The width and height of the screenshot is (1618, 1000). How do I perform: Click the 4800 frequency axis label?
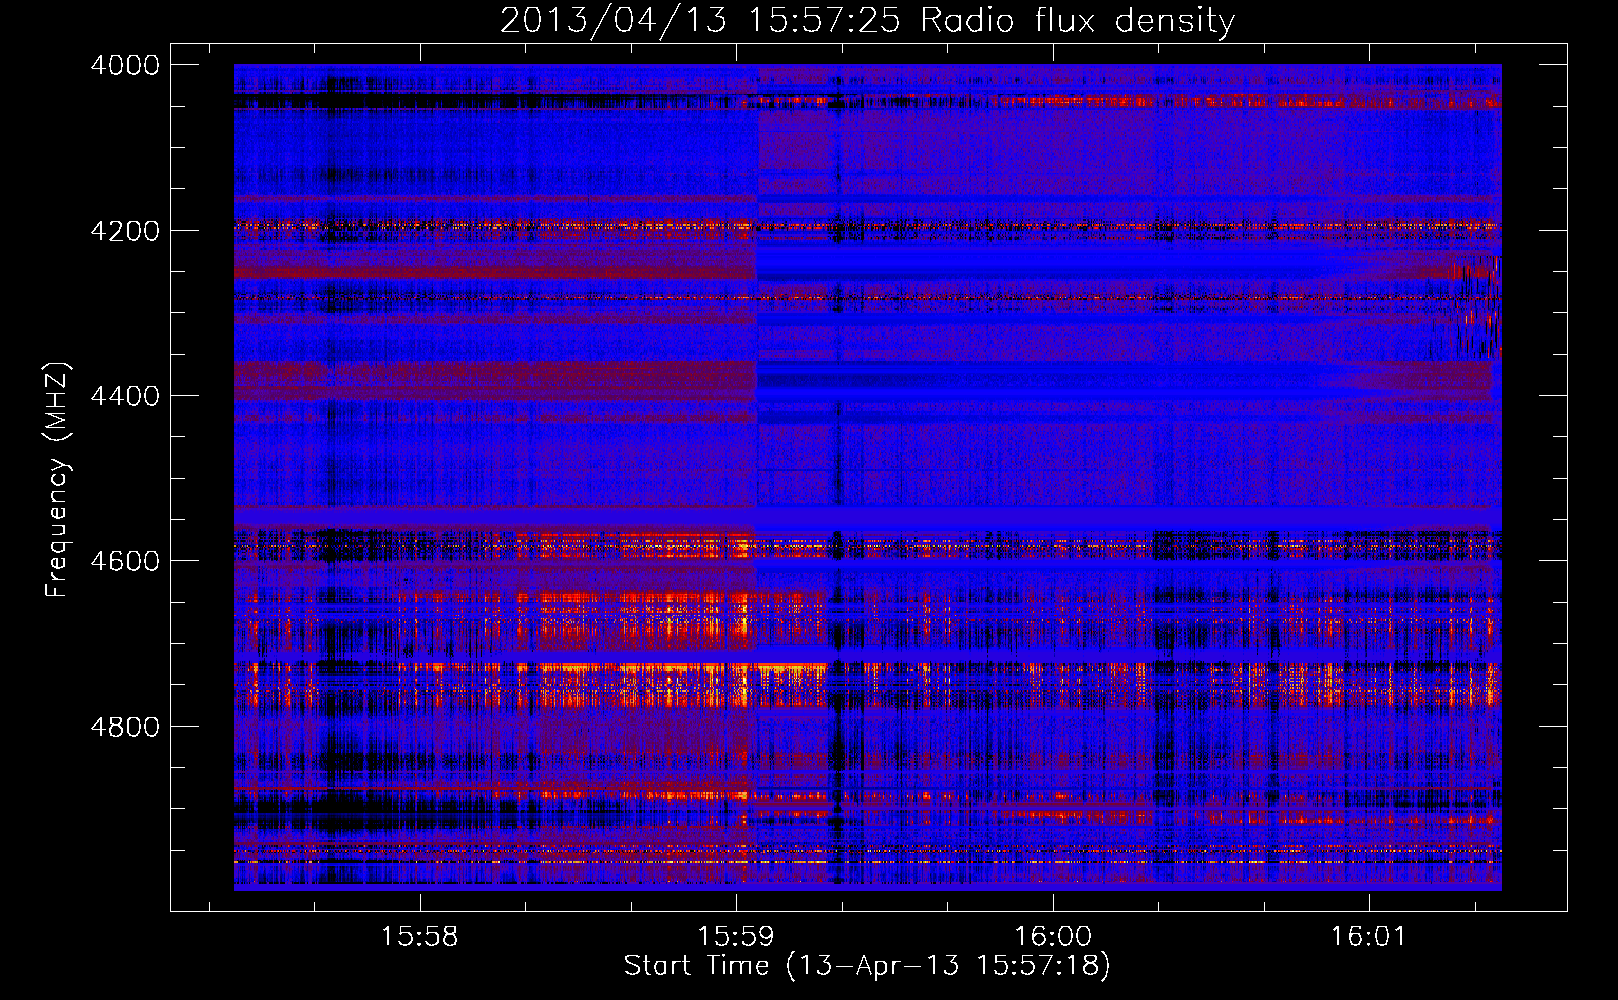click(125, 727)
